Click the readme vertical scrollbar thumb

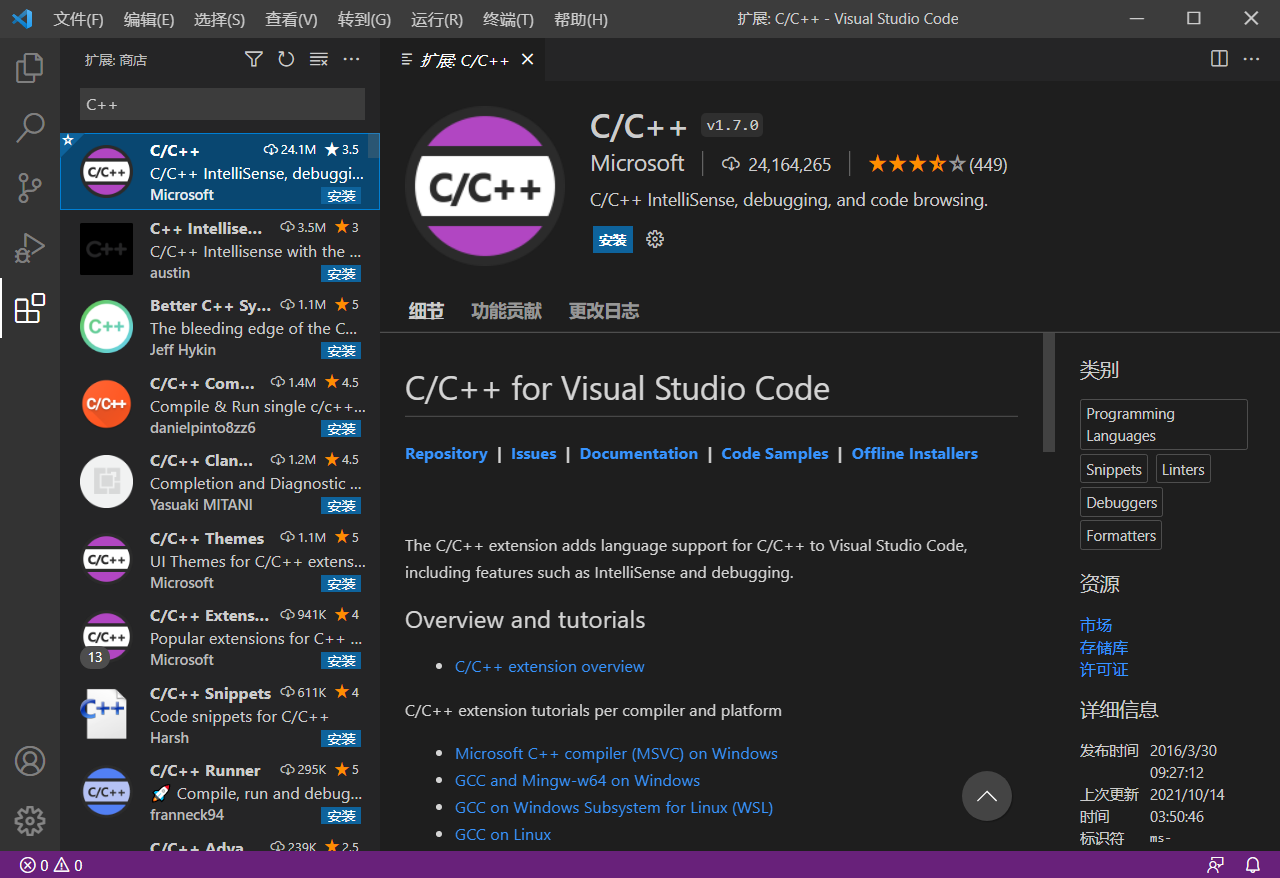1049,392
